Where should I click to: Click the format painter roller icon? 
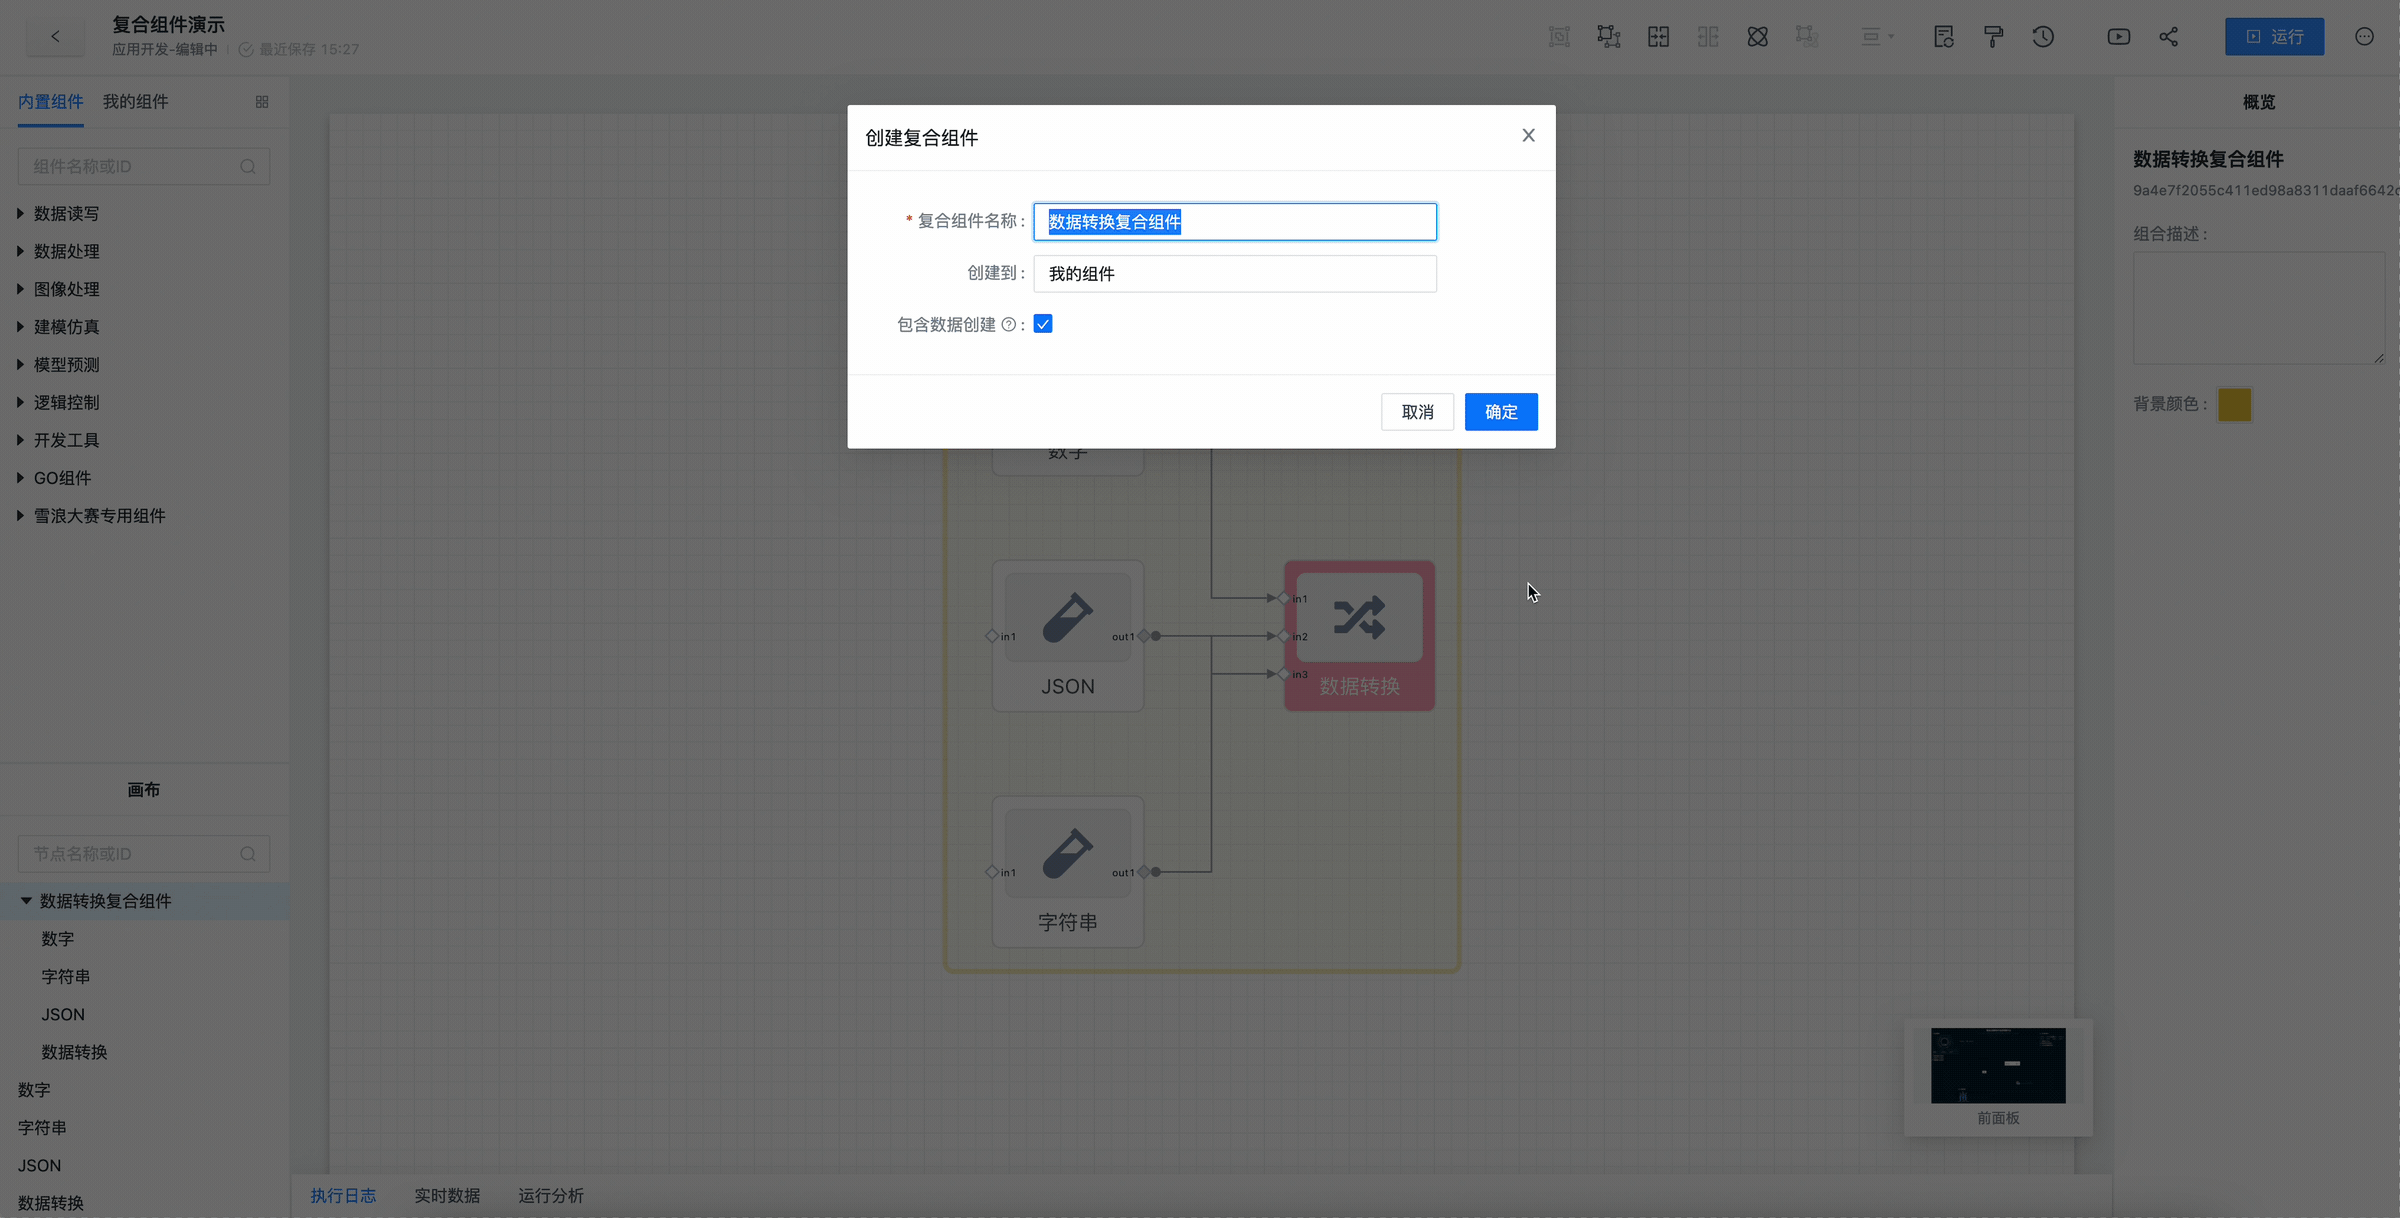(x=1993, y=37)
